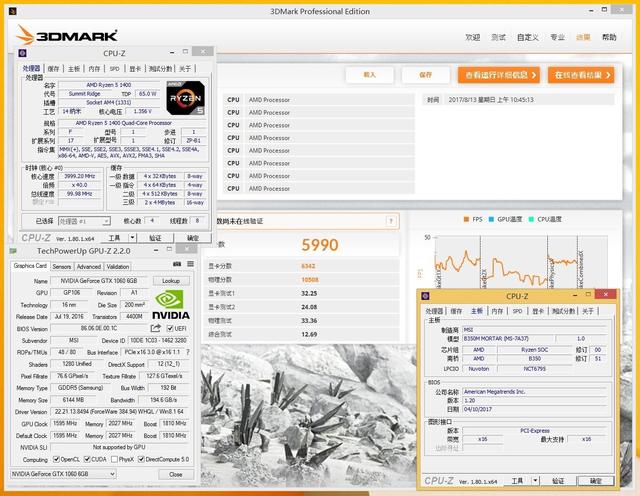
Task: Click the BIOS export share icon
Action: coord(155,328)
